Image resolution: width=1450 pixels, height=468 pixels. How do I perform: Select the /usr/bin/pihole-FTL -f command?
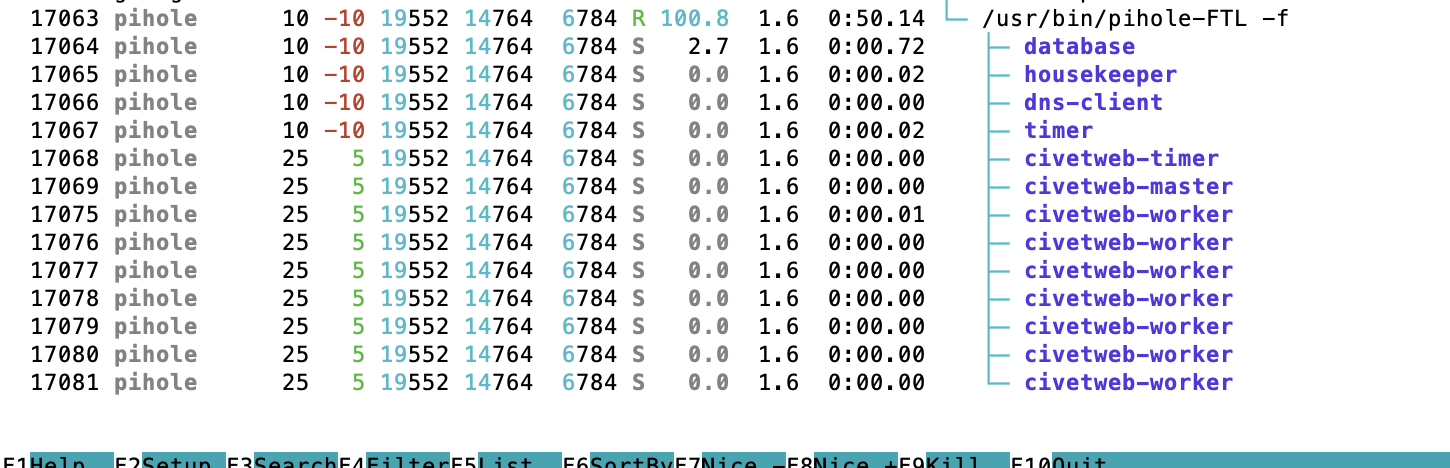click(1135, 18)
